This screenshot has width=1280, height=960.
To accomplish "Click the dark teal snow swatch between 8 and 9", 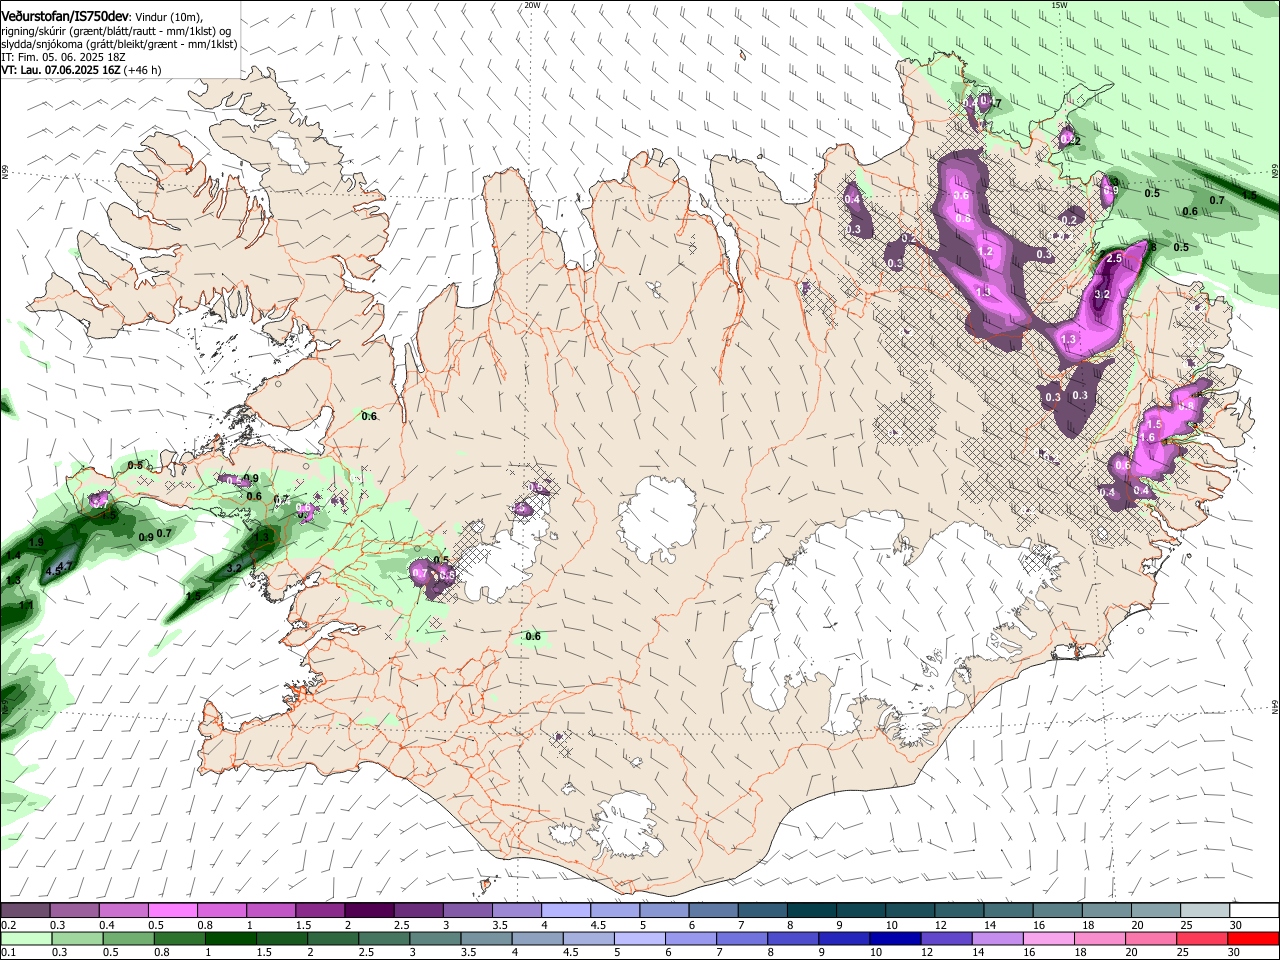I will click(810, 911).
